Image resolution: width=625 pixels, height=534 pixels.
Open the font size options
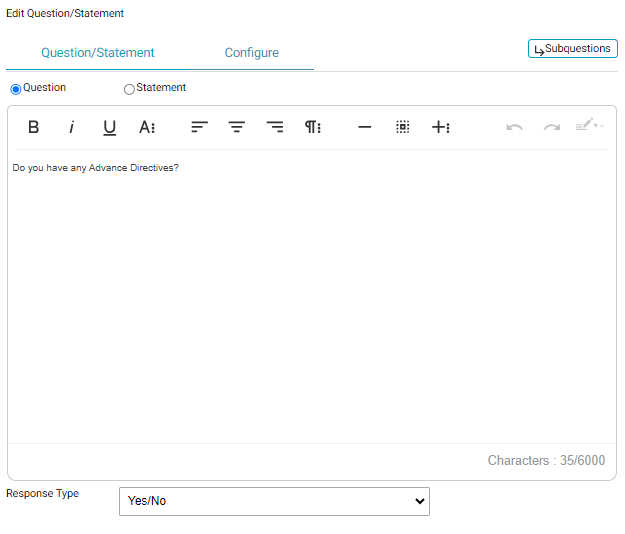(x=147, y=127)
